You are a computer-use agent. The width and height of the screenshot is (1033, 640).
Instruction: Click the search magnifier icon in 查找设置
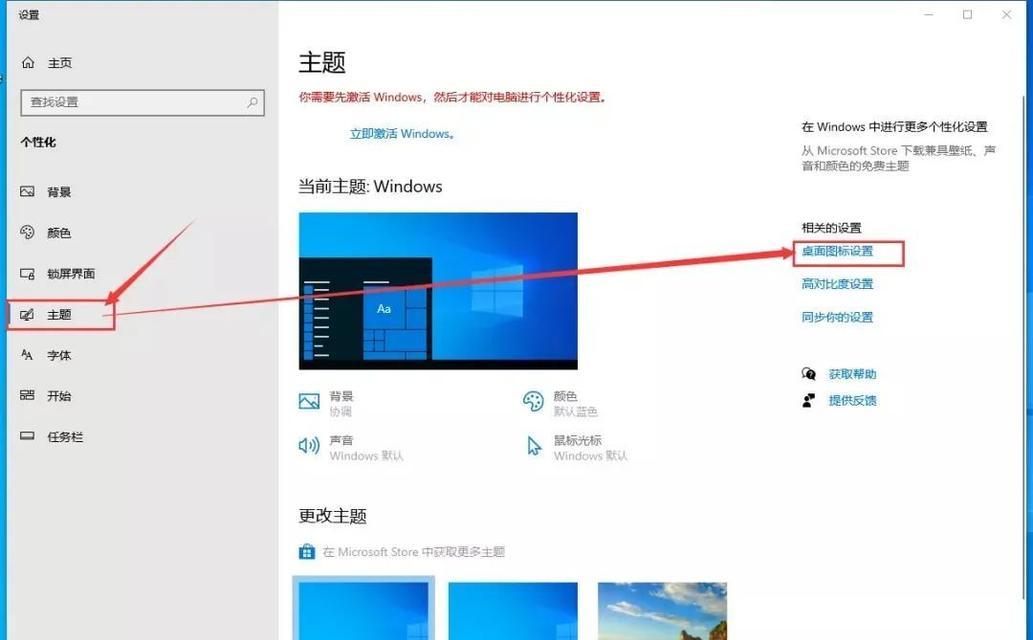tap(252, 102)
